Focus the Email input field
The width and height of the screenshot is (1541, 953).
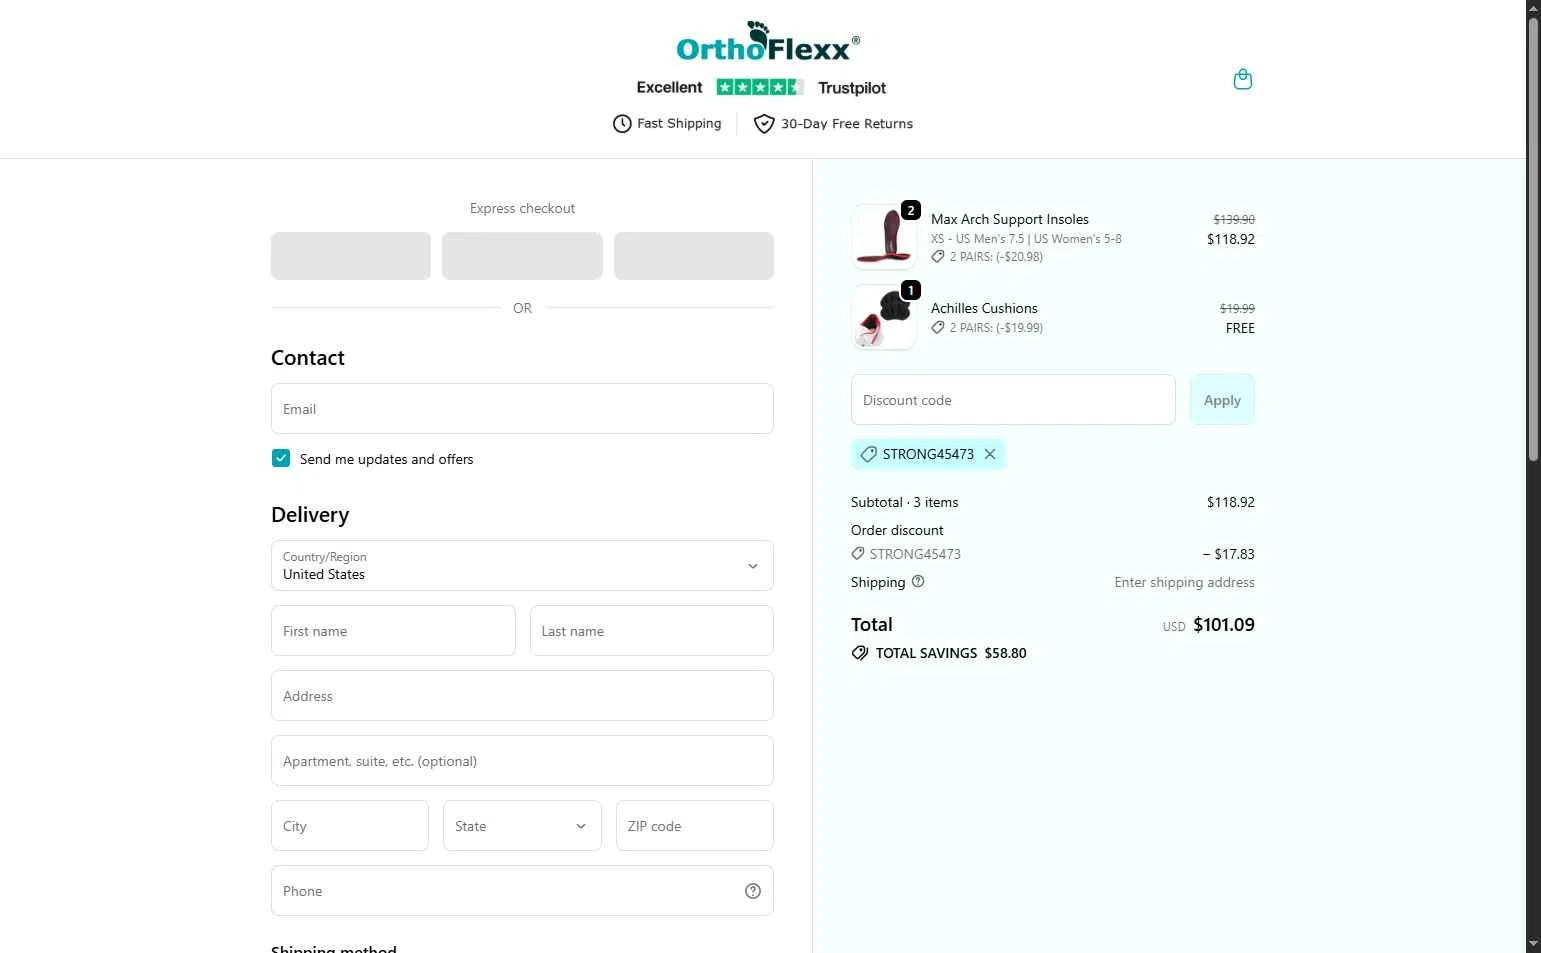[522, 409]
